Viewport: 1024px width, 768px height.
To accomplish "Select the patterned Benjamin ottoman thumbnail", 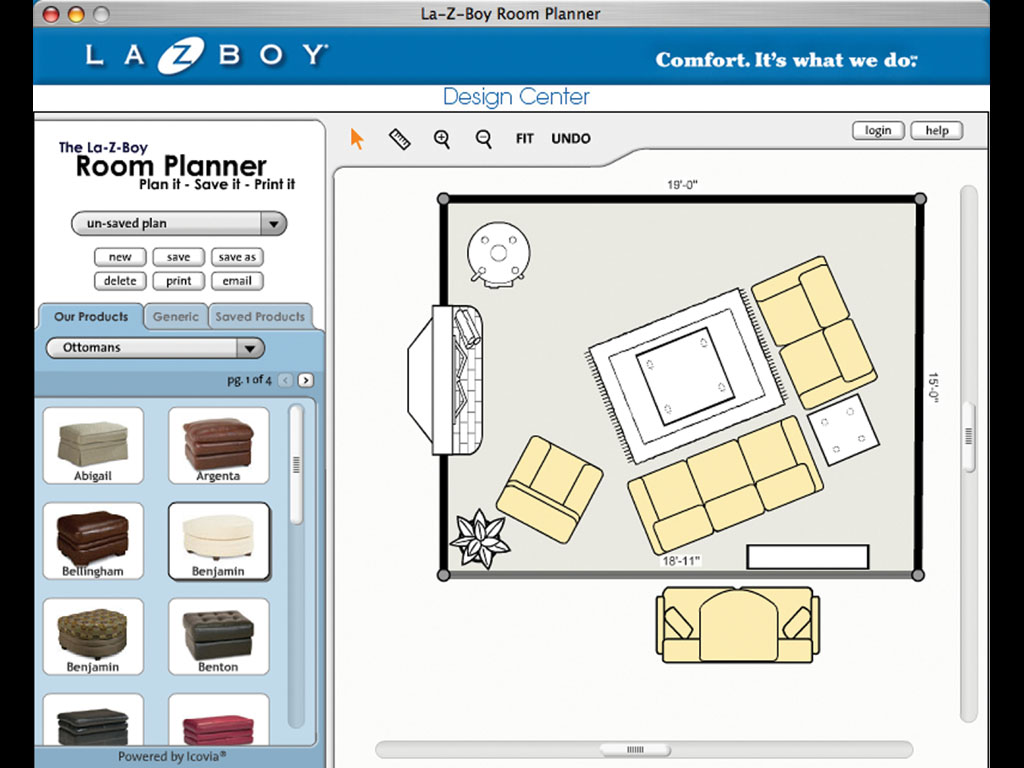I will [x=93, y=636].
